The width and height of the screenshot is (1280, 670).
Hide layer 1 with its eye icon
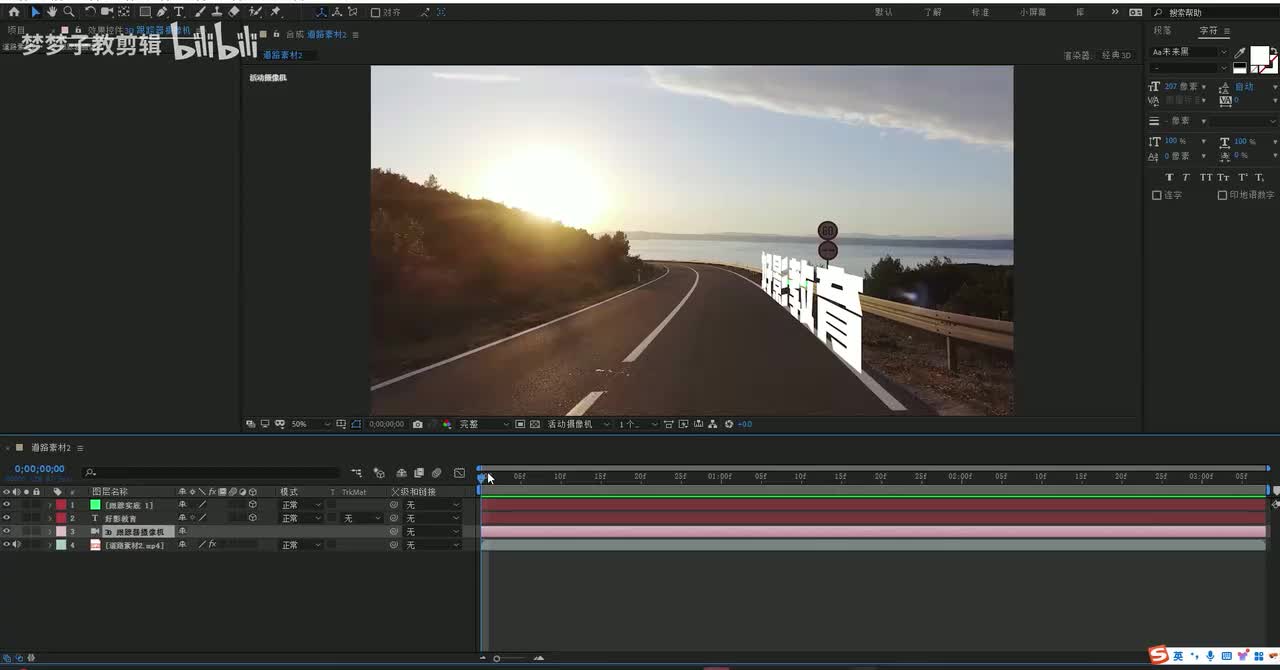(x=7, y=505)
